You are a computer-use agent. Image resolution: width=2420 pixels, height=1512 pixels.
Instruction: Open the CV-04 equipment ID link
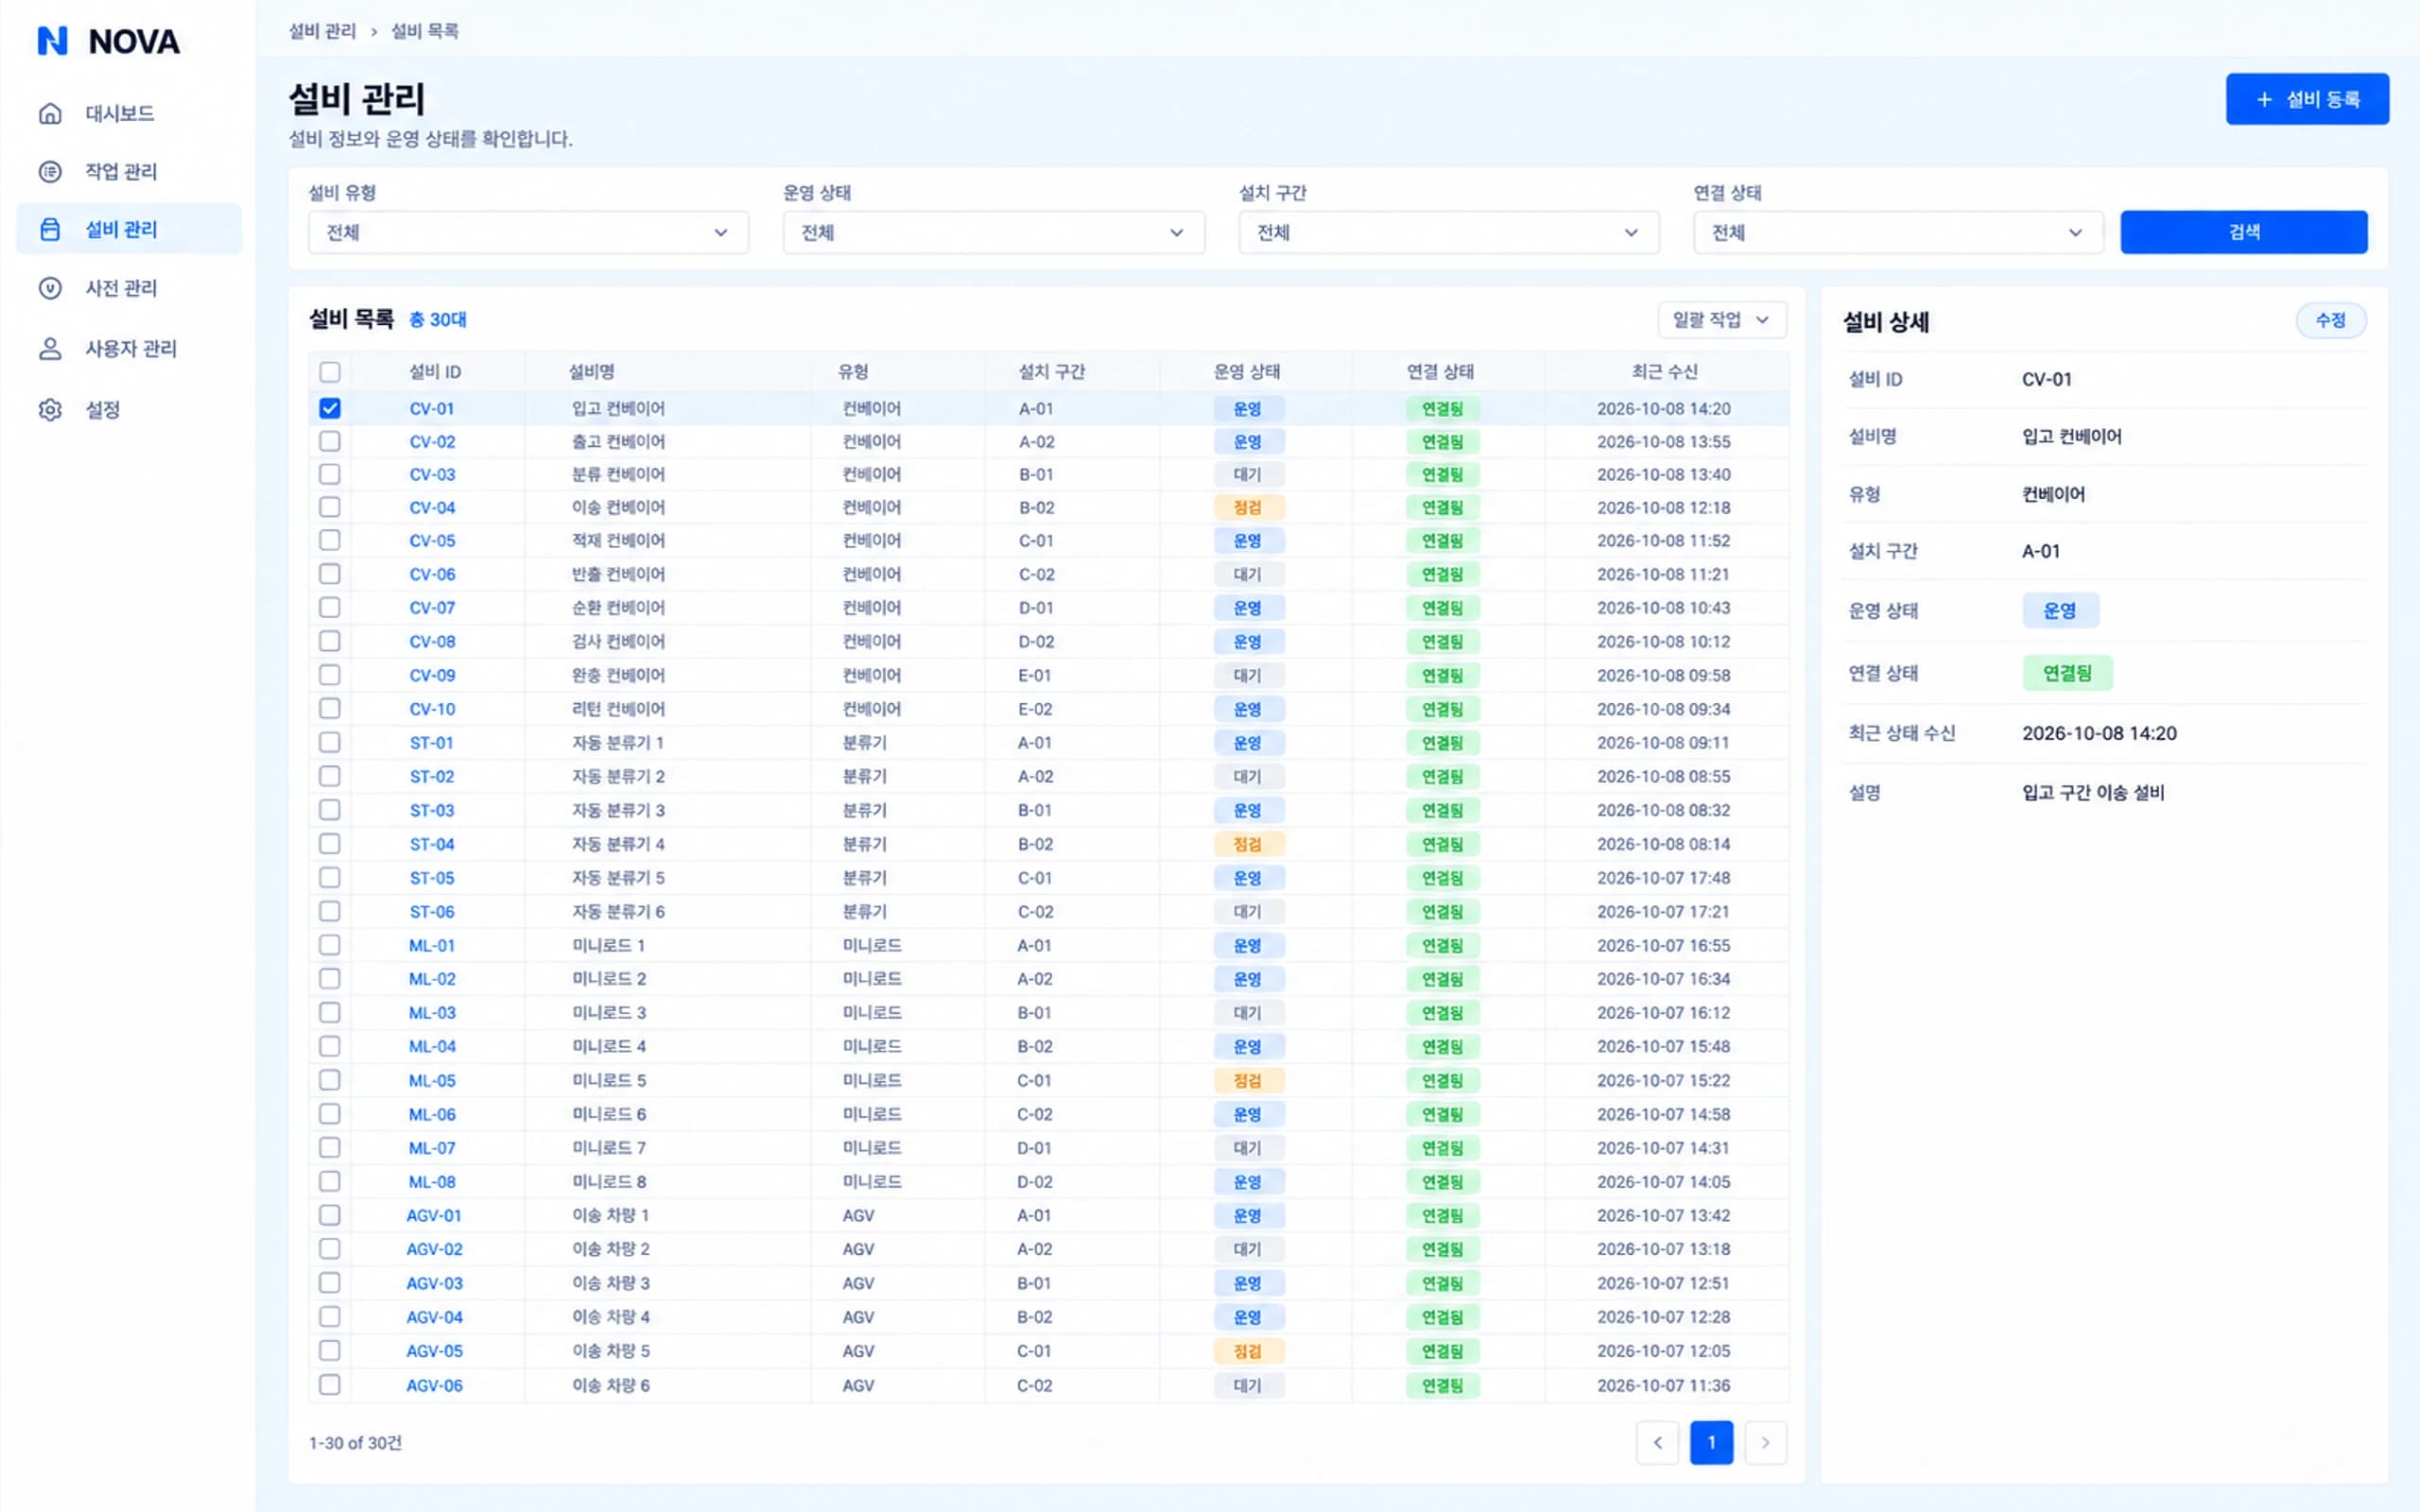point(432,508)
